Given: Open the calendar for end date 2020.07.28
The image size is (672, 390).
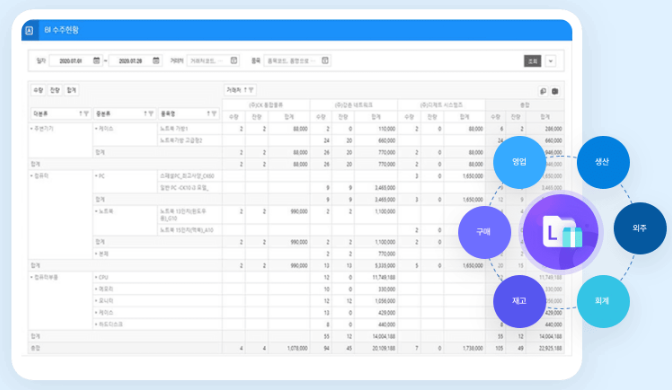Looking at the screenshot, I should point(156,60).
